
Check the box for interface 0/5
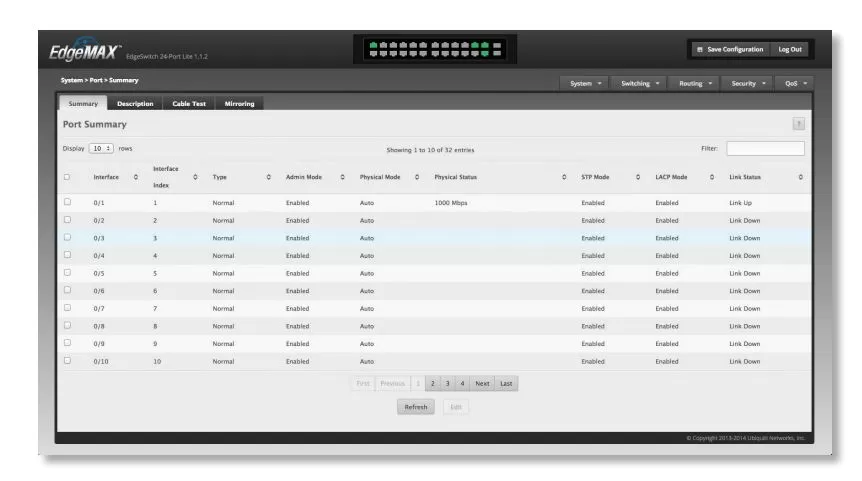coord(68,272)
